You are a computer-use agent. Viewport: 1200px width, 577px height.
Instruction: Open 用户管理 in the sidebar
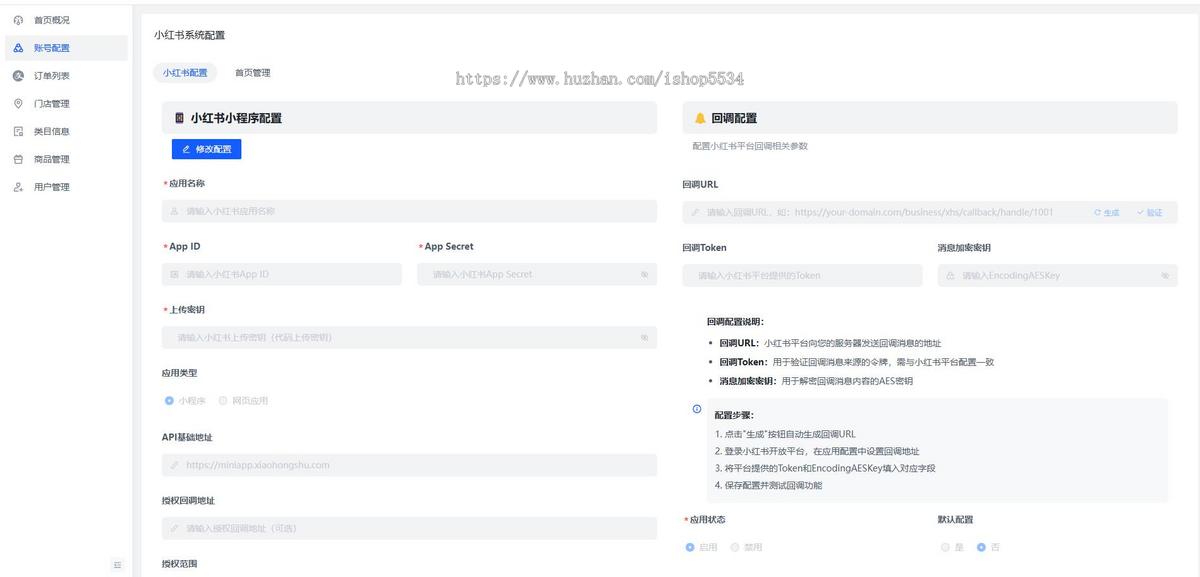[x=66, y=187]
